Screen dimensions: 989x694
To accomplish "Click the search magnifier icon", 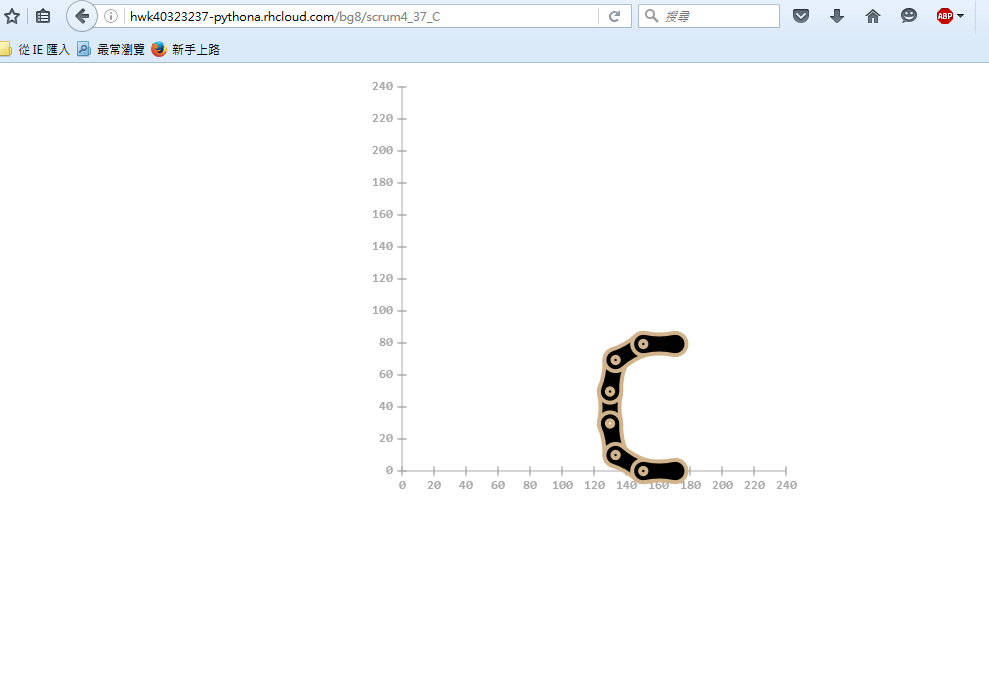I will (652, 16).
